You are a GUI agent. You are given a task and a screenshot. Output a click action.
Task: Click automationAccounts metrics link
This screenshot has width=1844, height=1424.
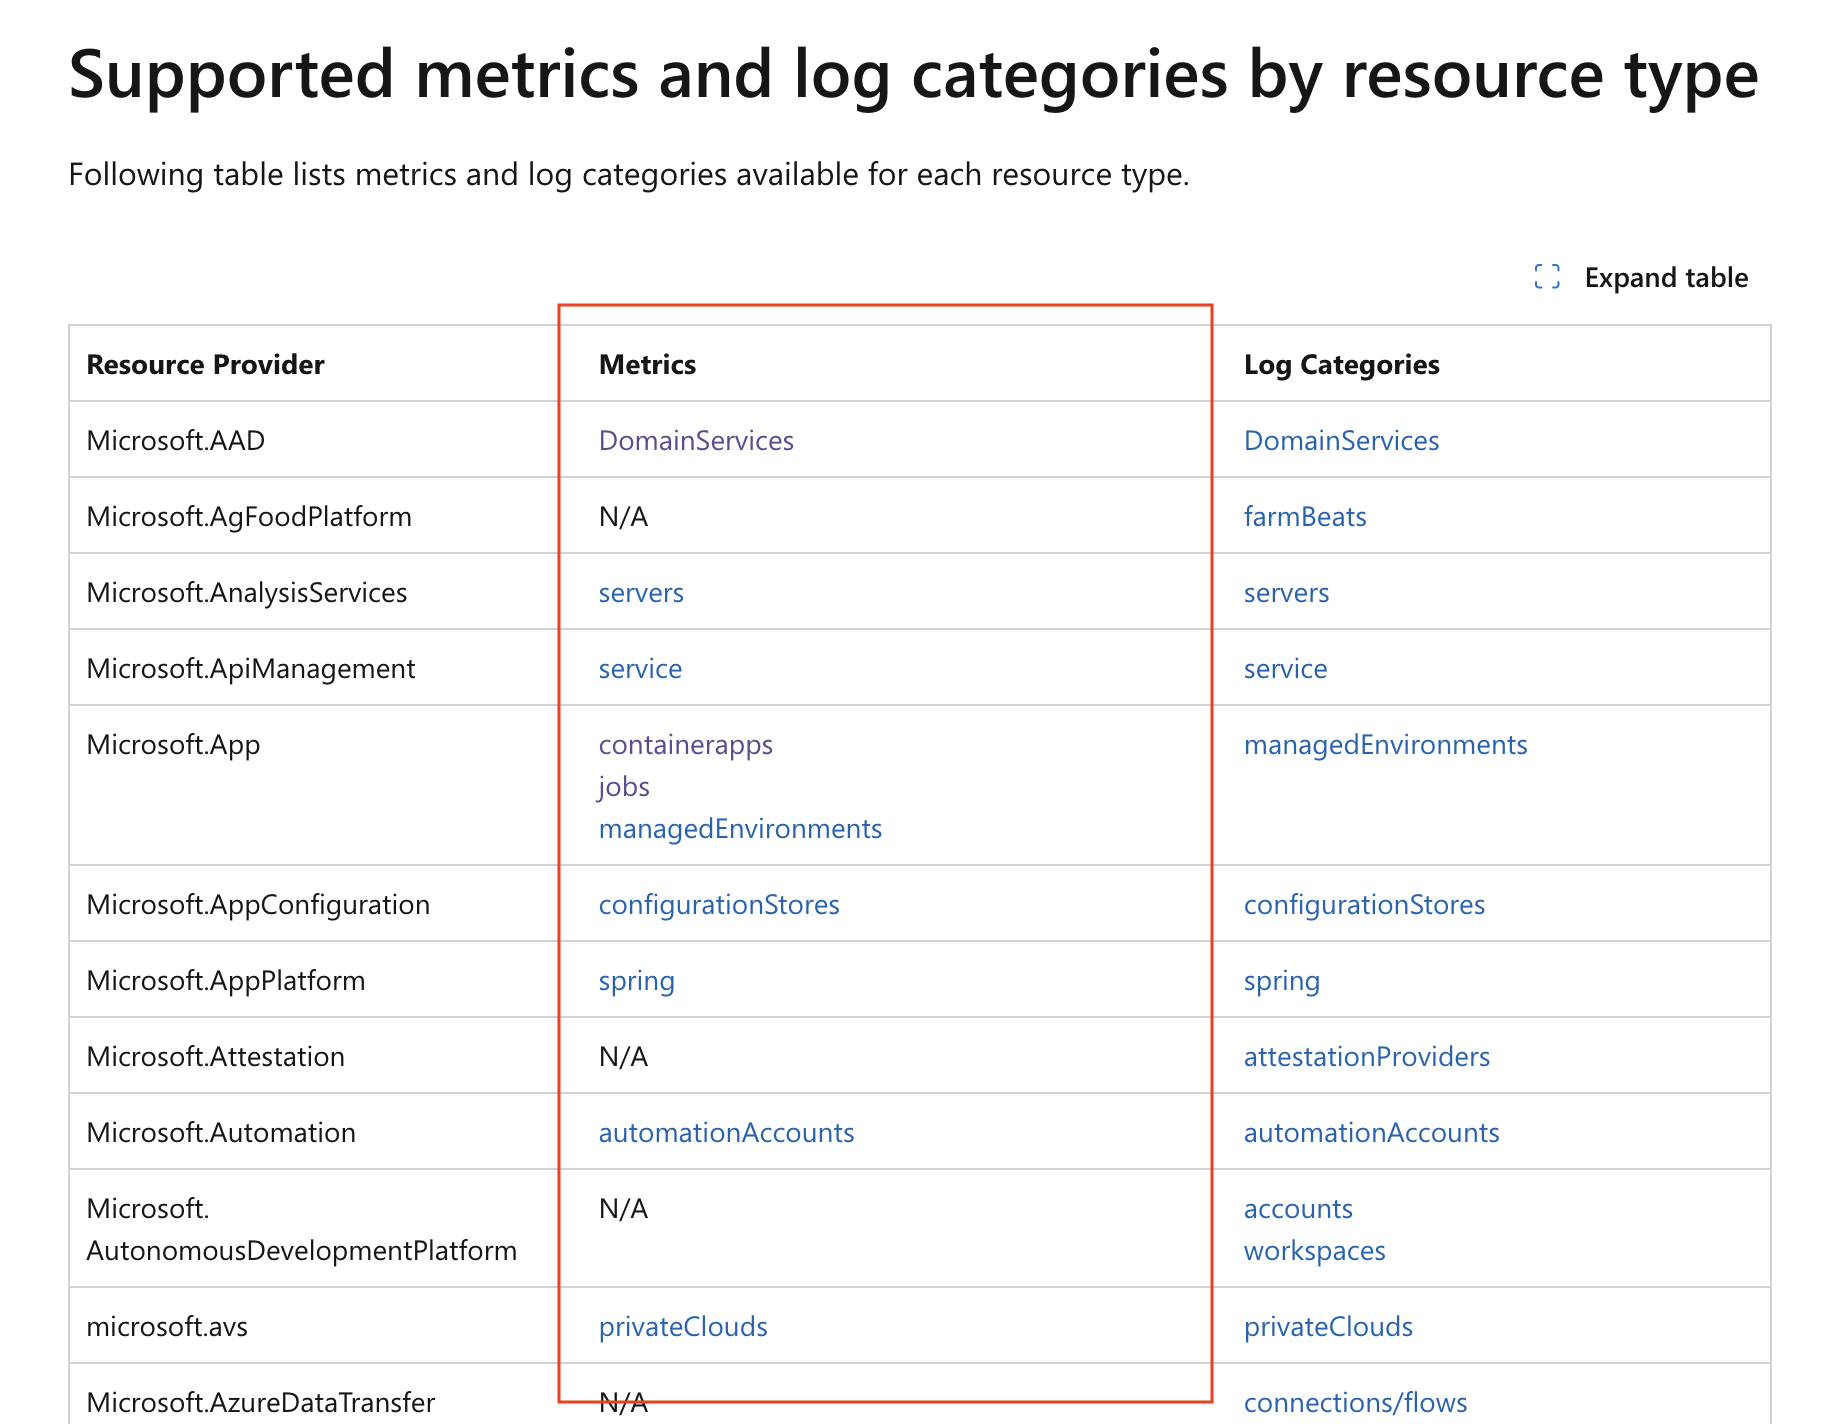point(726,1132)
